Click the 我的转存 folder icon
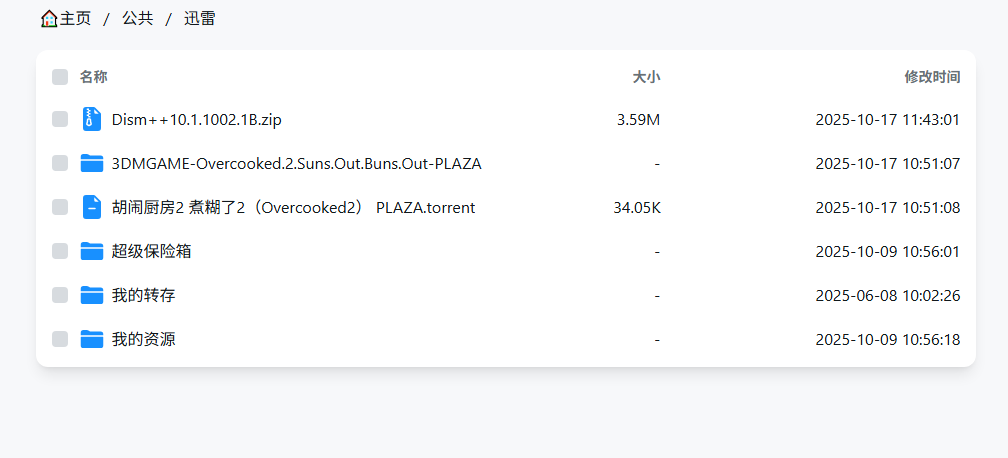 92,295
